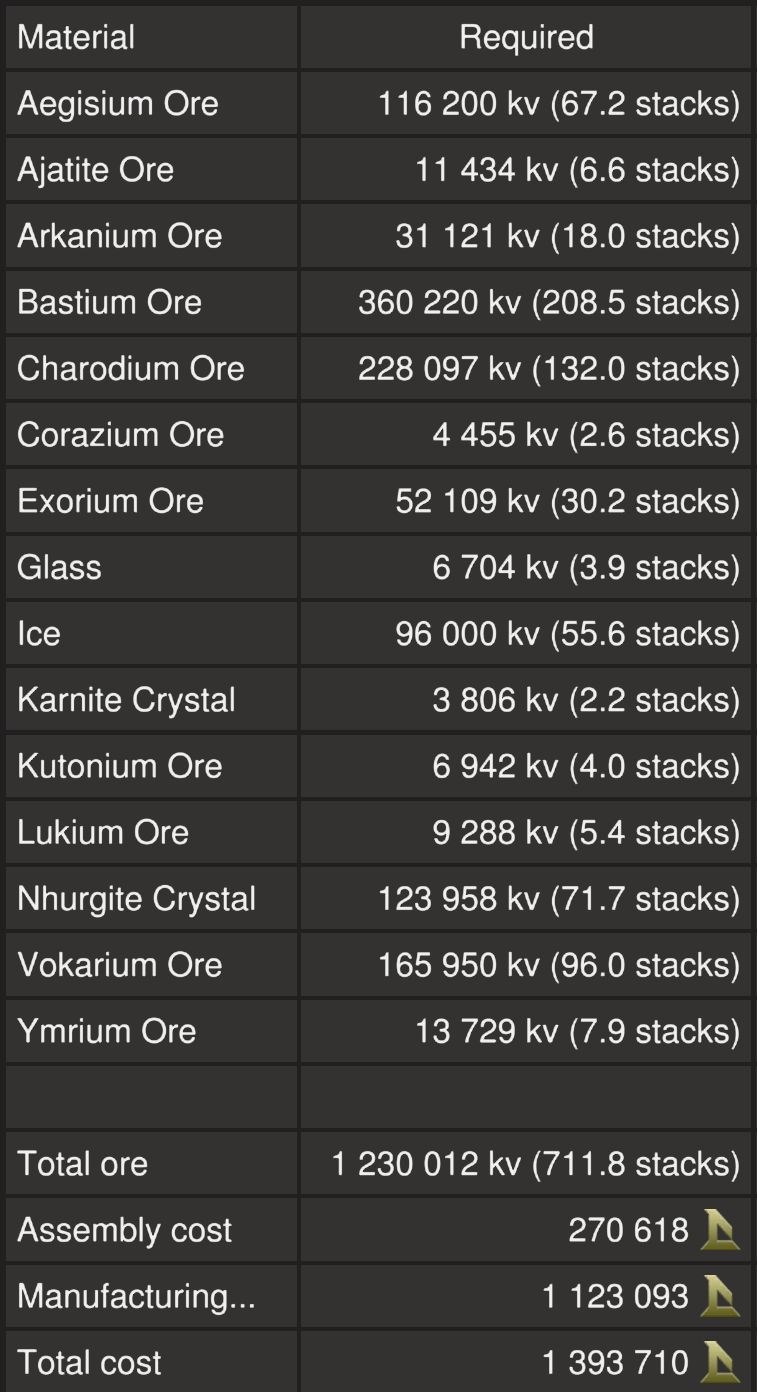Viewport: 757px width, 1392px height.
Task: Click the Arkanium Ore entry
Action: pyautogui.click(x=120, y=236)
